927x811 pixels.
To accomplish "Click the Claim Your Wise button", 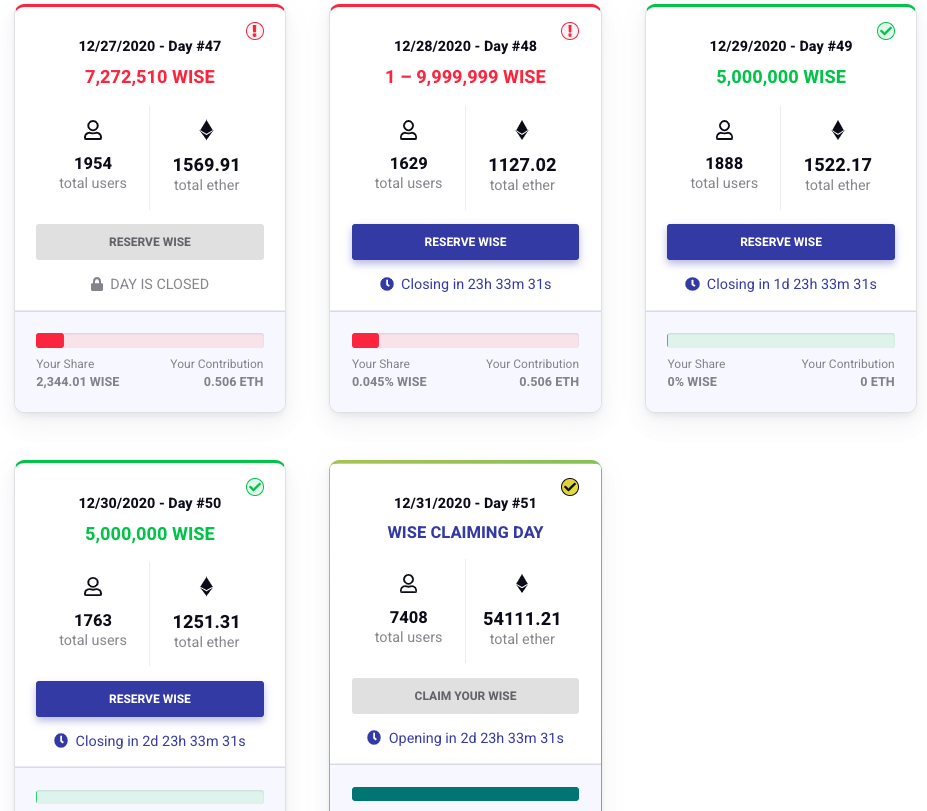I will coord(465,696).
